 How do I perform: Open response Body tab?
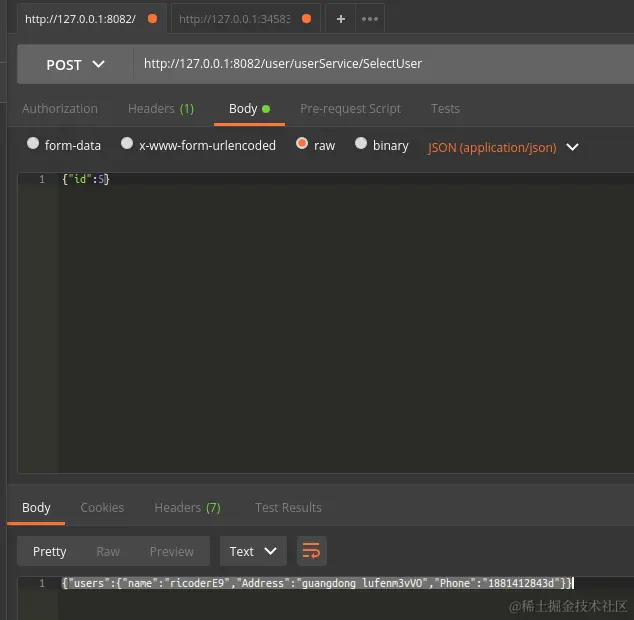pyautogui.click(x=36, y=508)
